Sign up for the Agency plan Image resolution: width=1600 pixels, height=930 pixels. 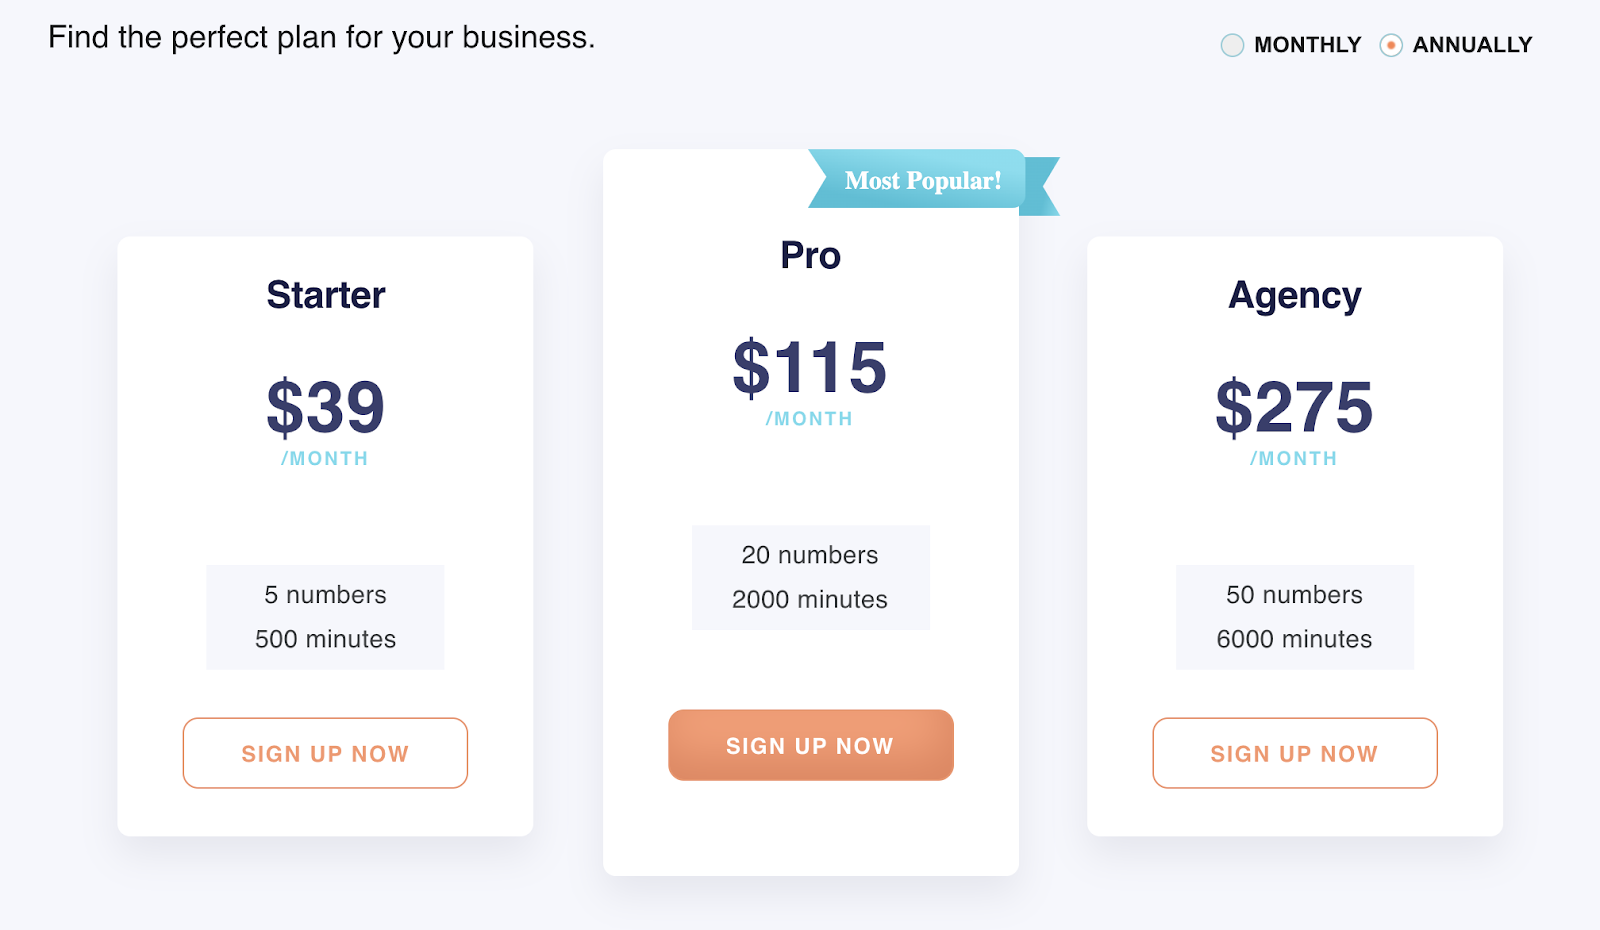1294,753
